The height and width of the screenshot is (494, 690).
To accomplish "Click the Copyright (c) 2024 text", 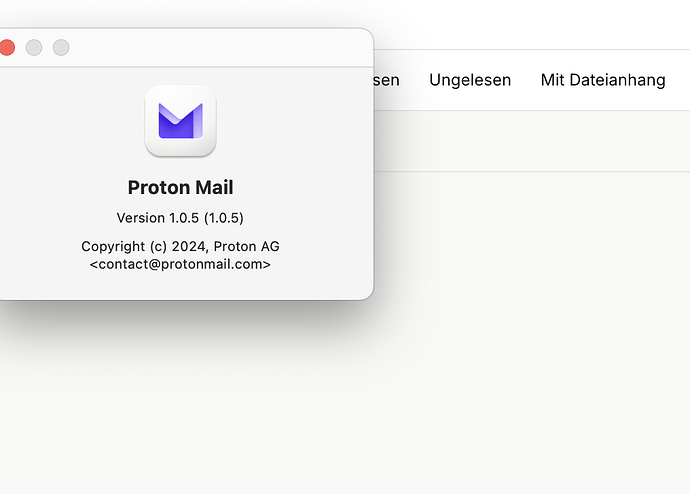I will click(x=144, y=246).
